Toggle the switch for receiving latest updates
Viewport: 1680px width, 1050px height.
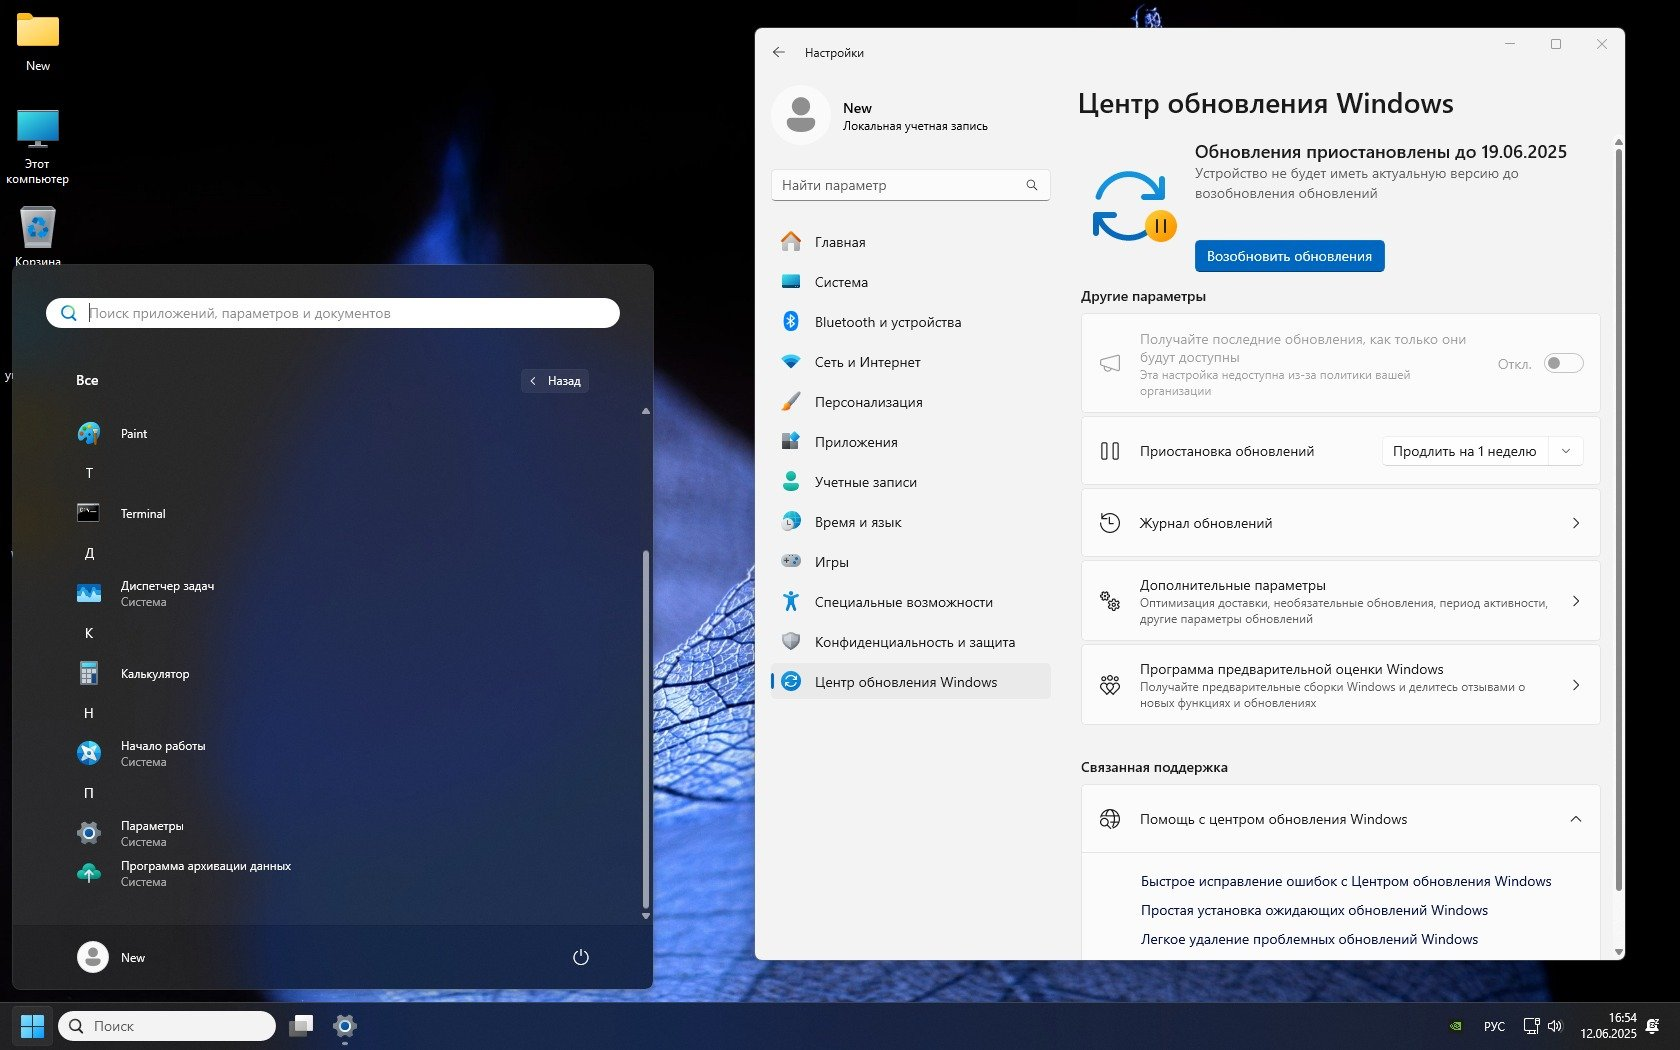pyautogui.click(x=1564, y=363)
